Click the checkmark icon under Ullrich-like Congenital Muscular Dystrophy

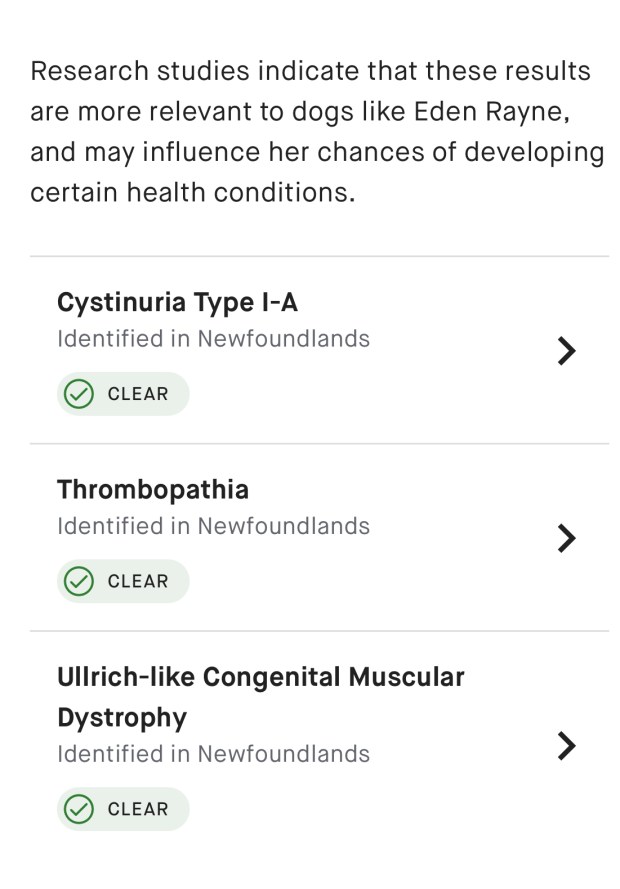[78, 809]
